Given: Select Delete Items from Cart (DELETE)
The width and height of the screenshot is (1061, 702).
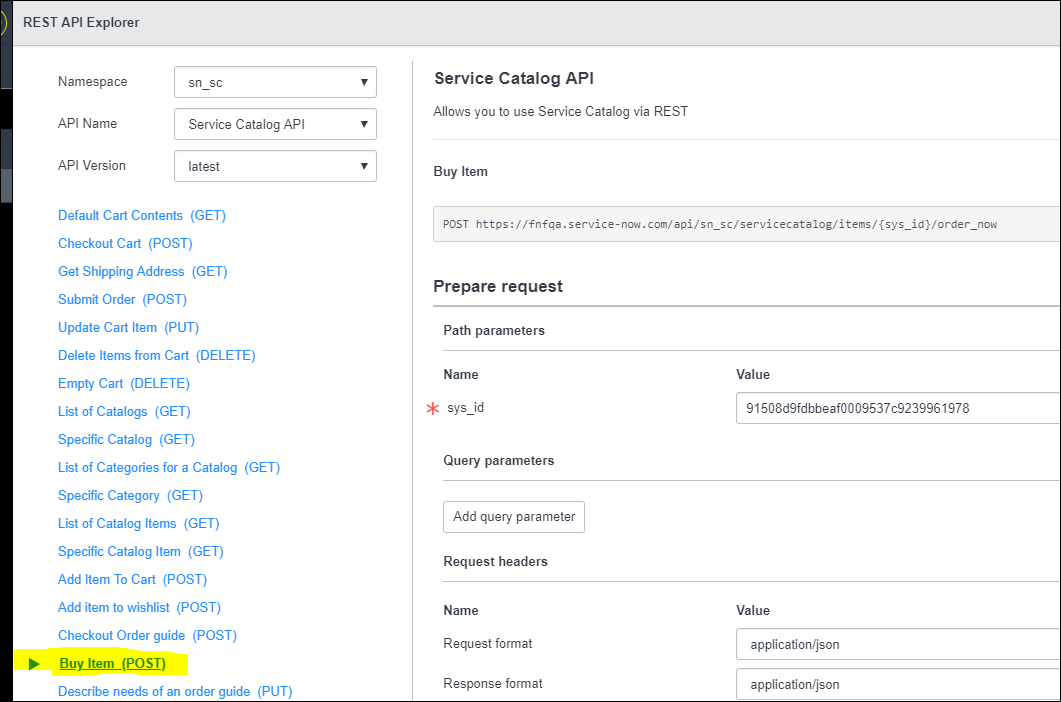Looking at the screenshot, I should 156,356.
